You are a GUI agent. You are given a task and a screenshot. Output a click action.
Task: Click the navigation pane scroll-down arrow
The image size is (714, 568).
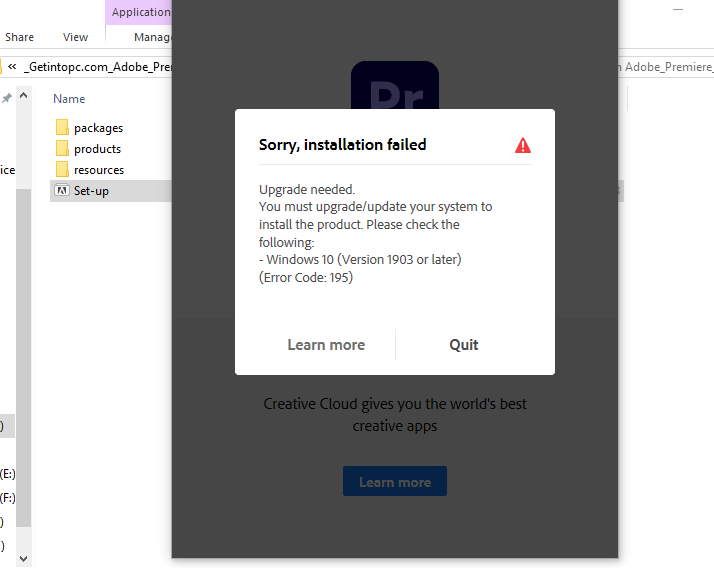[24, 558]
